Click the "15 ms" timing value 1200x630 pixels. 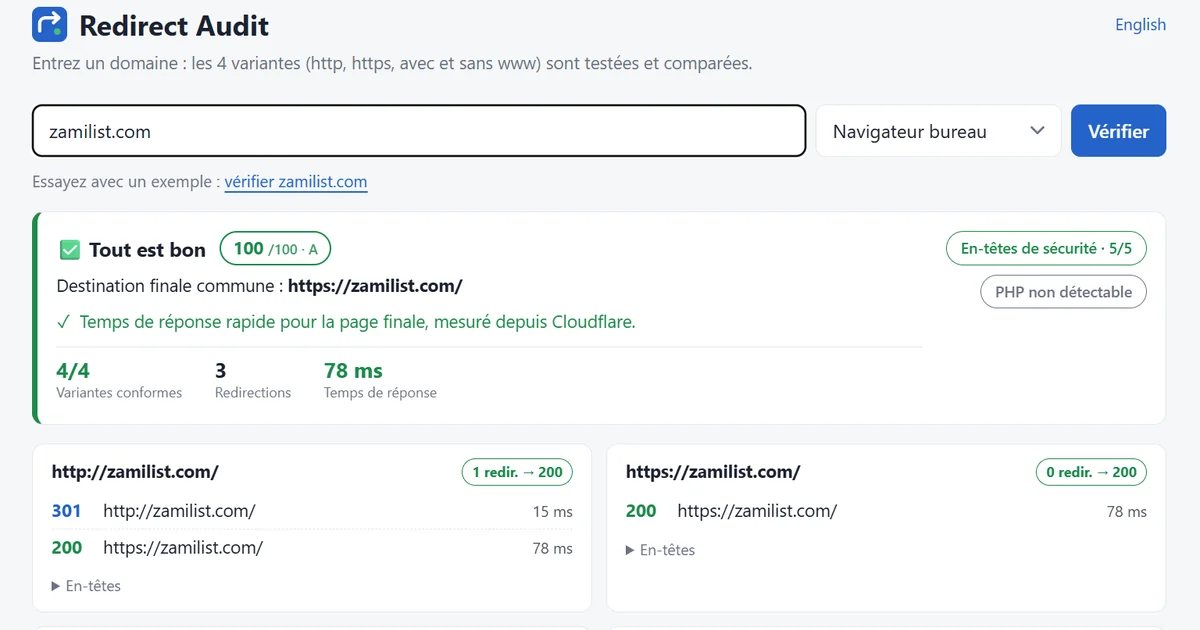click(x=553, y=512)
